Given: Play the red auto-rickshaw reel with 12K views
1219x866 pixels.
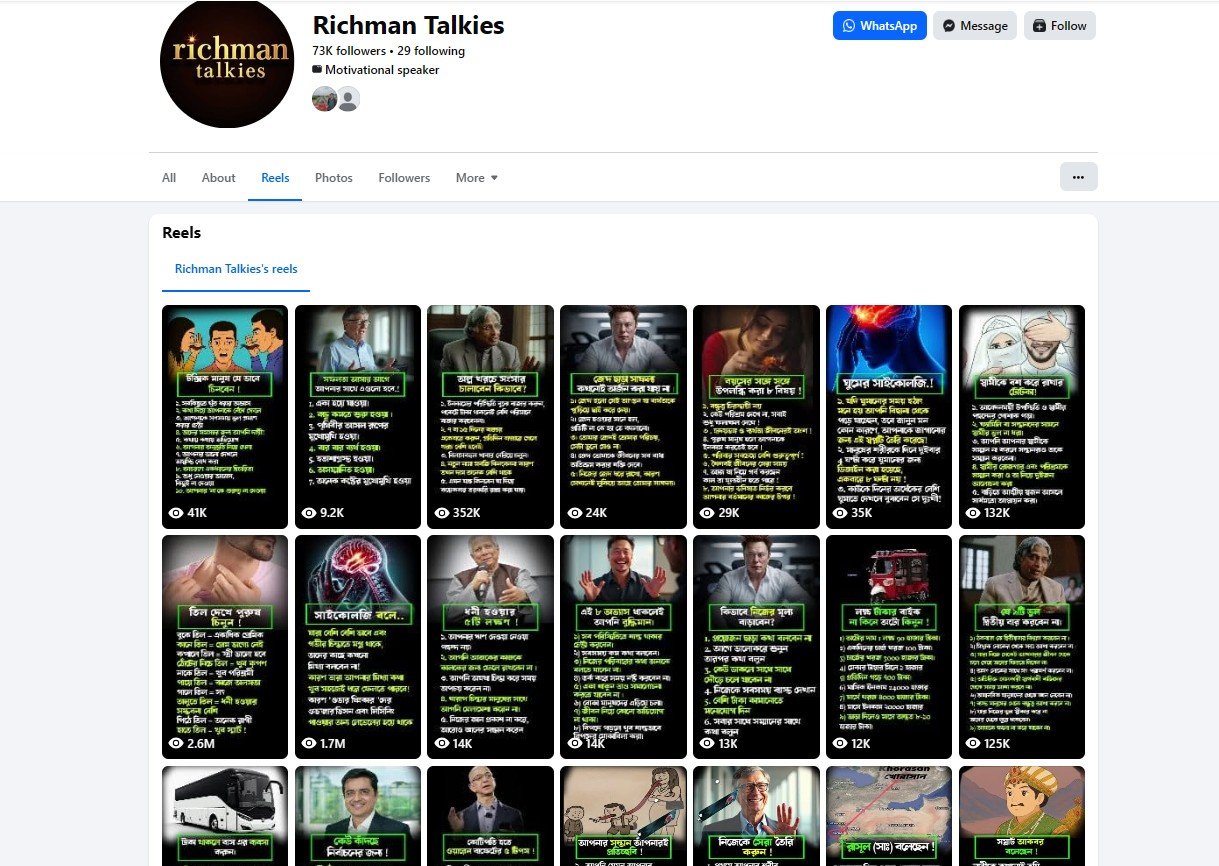Looking at the screenshot, I should point(889,647).
